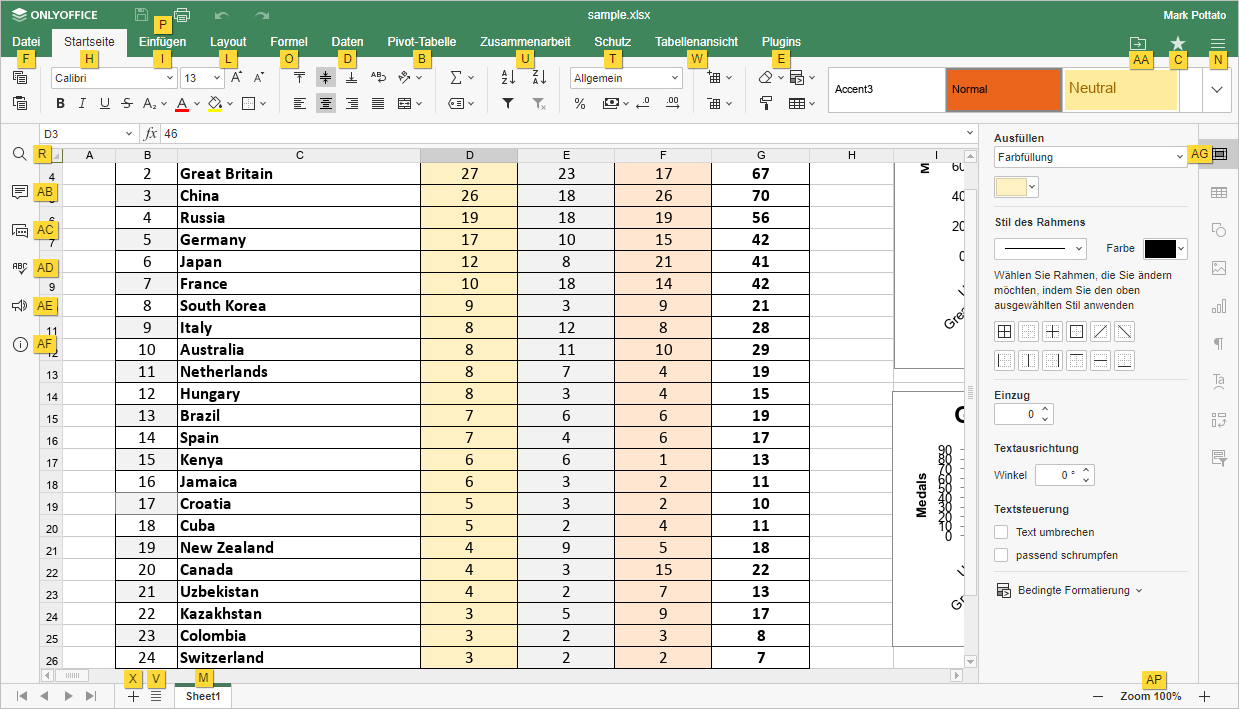Toggle bold formatting in the toolbar

(x=61, y=103)
